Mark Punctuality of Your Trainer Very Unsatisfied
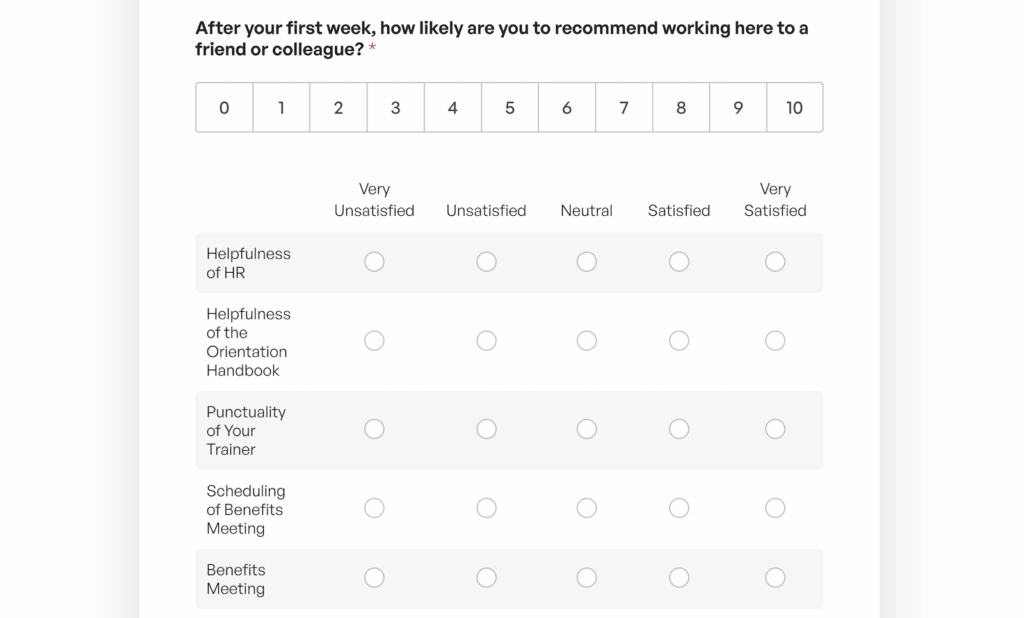The width and height of the screenshot is (1024, 618). (x=374, y=429)
